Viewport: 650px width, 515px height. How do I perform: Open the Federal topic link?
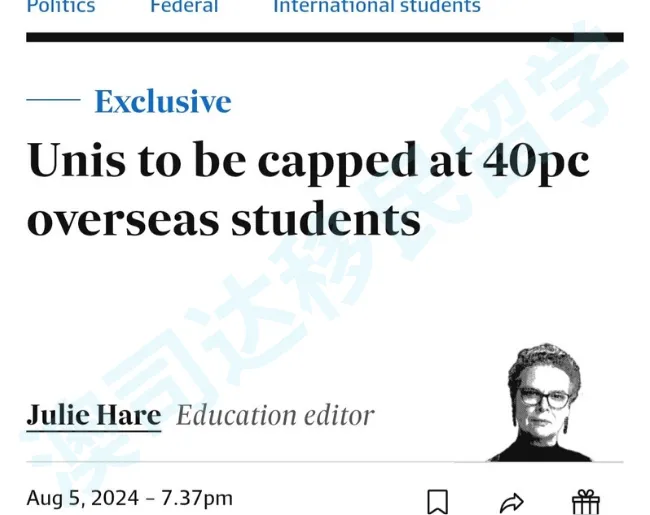[183, 7]
